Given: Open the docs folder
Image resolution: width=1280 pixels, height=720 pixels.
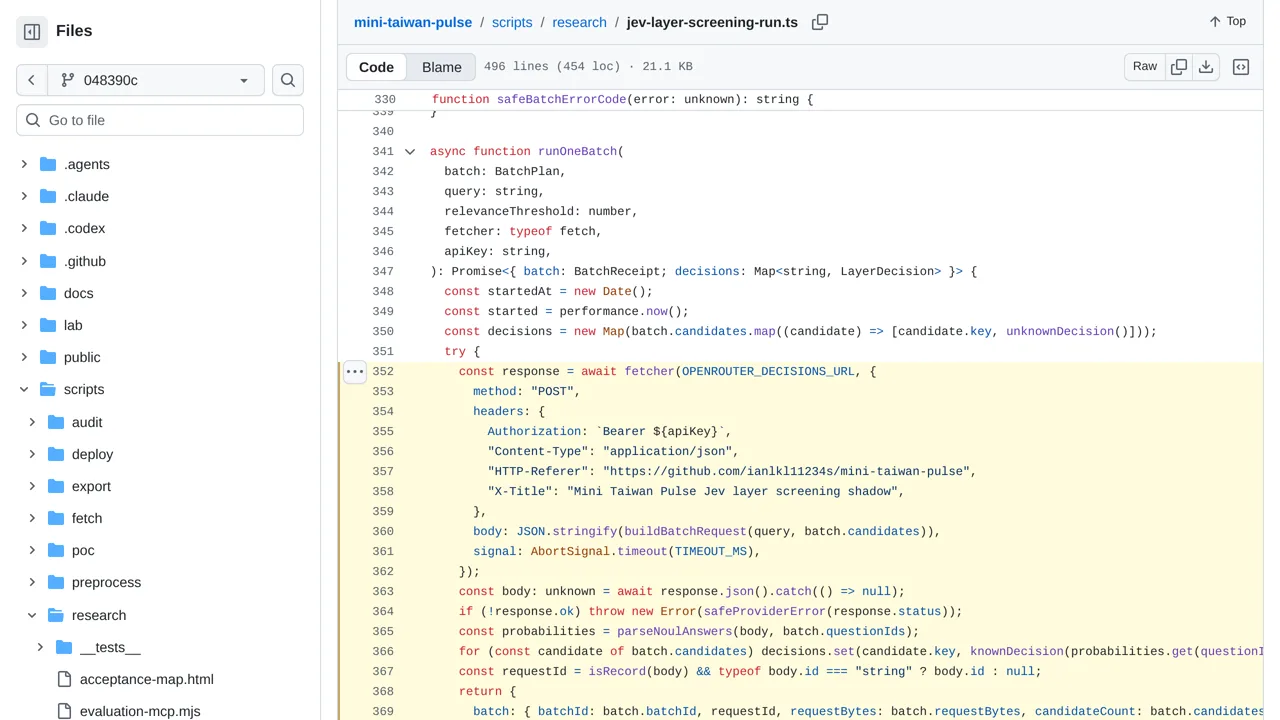Looking at the screenshot, I should point(78,293).
